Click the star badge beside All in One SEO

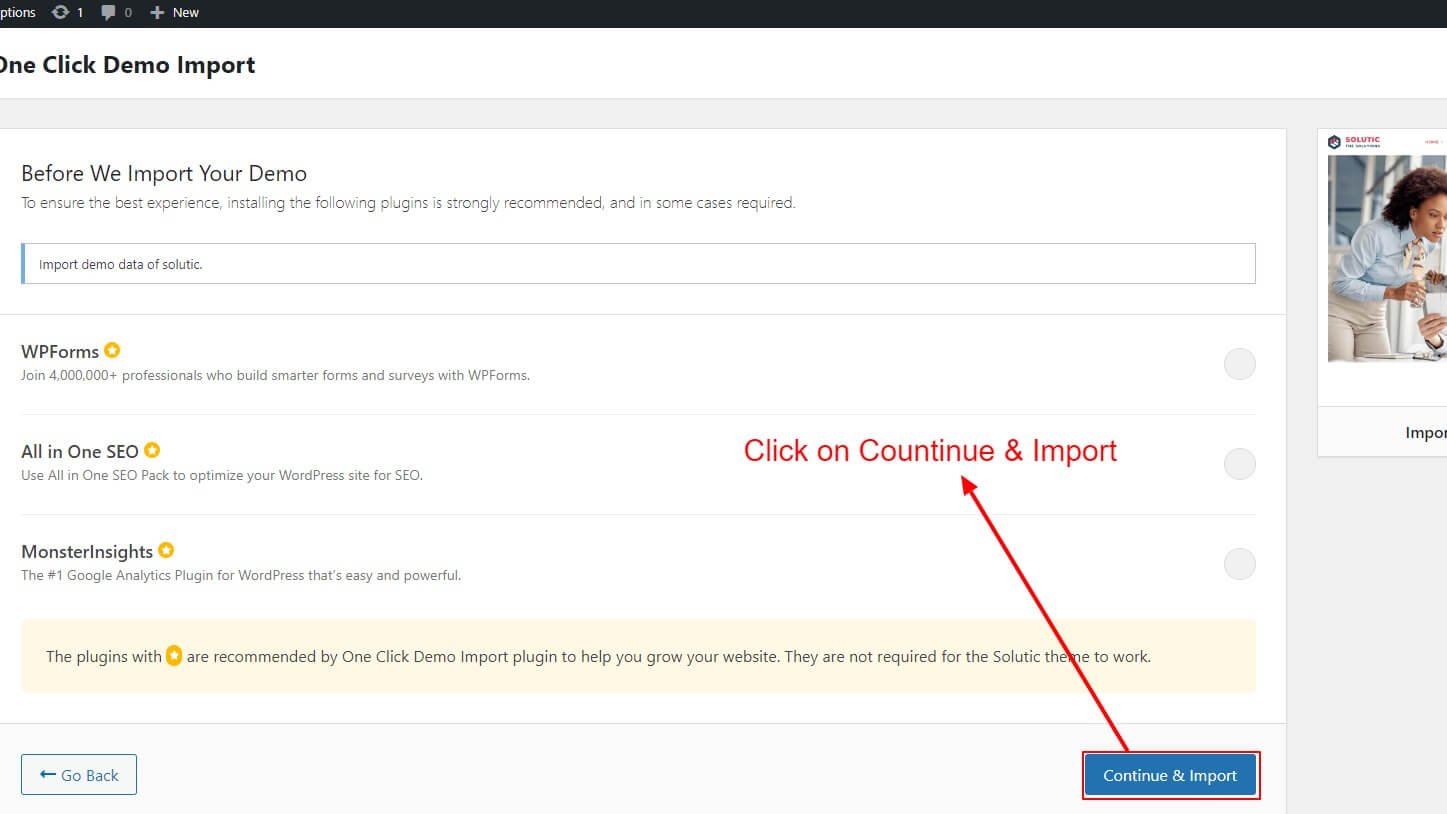click(151, 450)
